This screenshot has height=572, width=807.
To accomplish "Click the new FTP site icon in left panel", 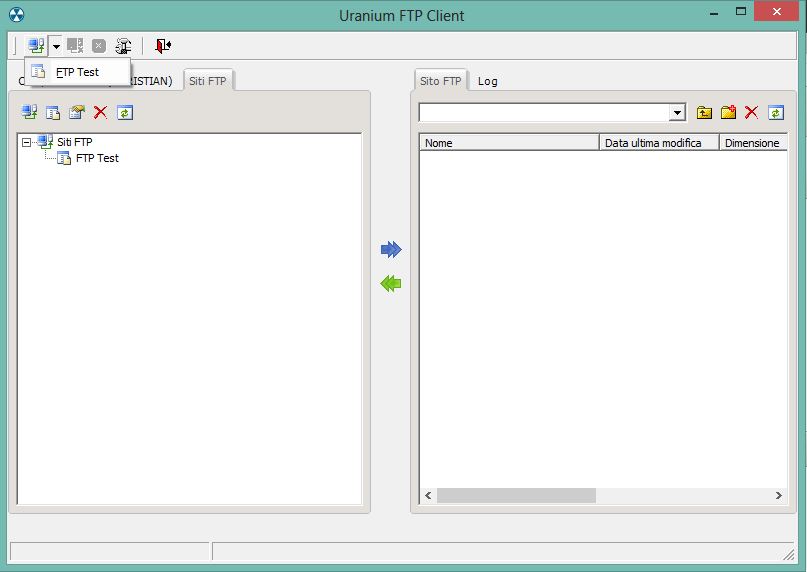I will [x=53, y=112].
